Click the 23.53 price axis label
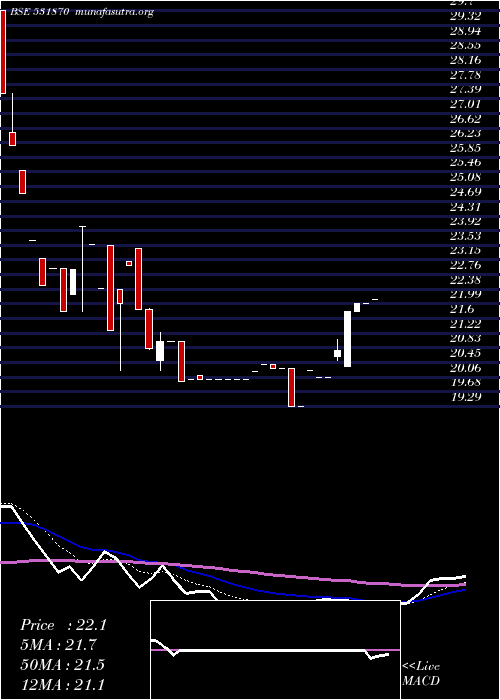 point(465,236)
